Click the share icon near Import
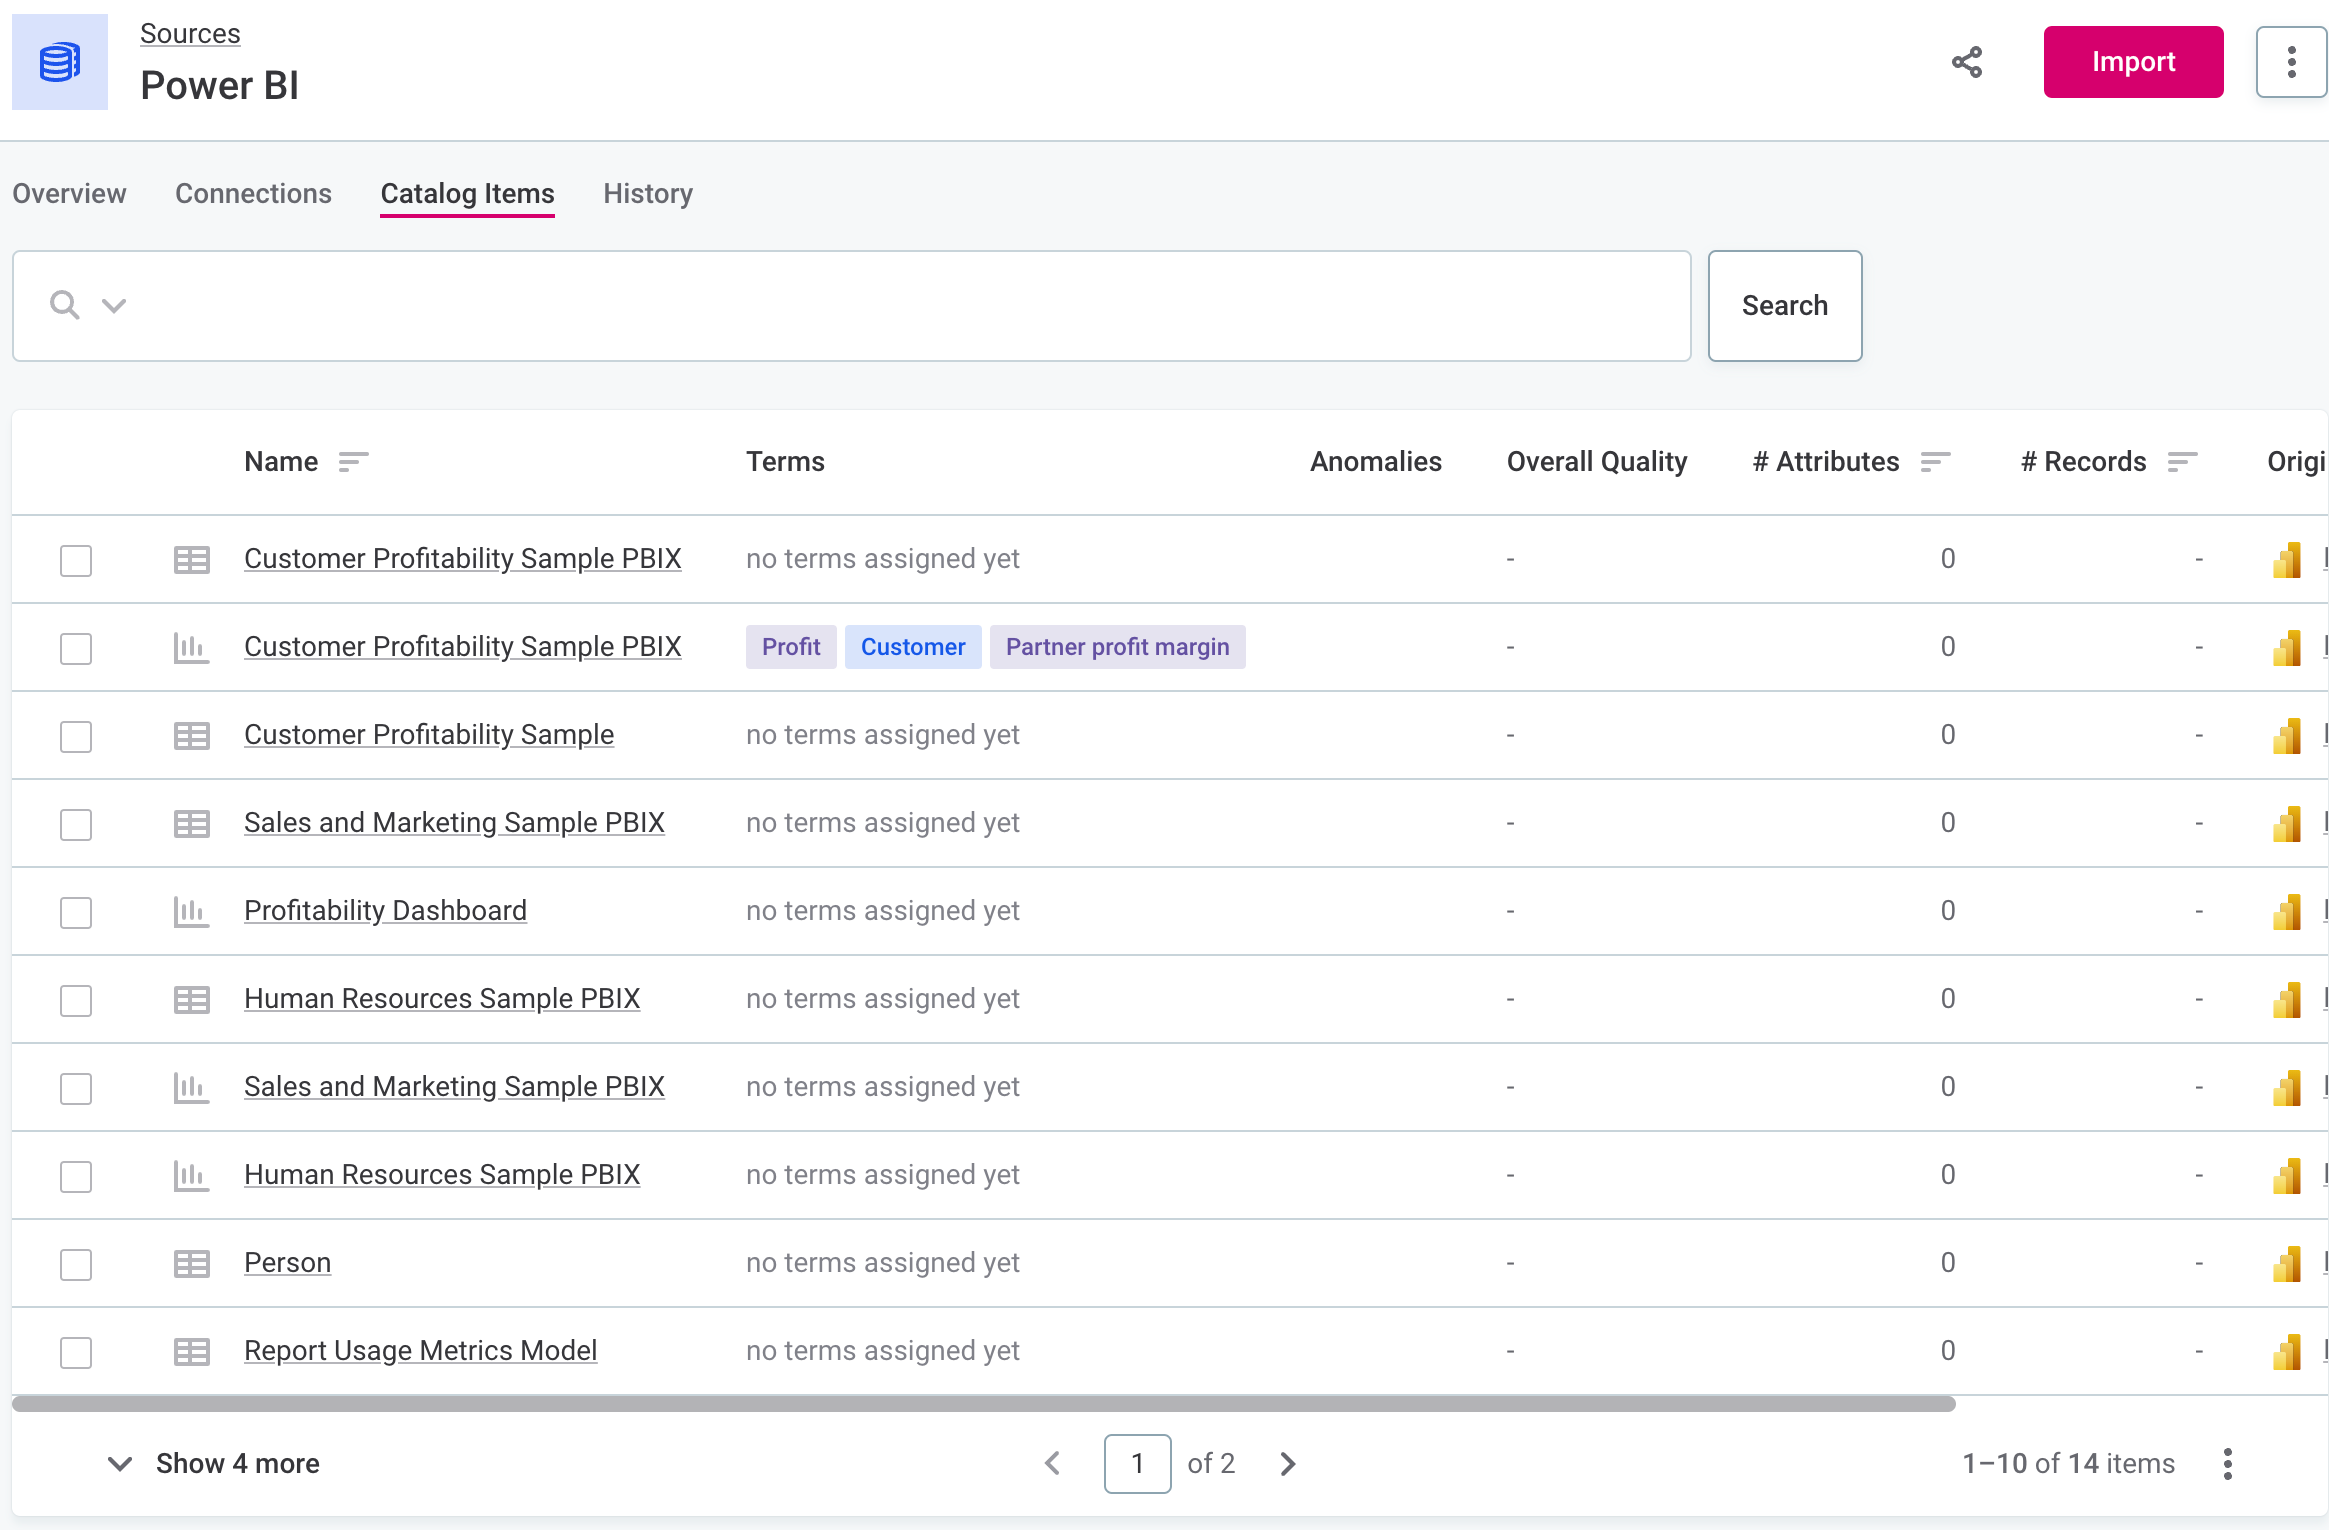Screen dimensions: 2329x1530 (x=1967, y=62)
